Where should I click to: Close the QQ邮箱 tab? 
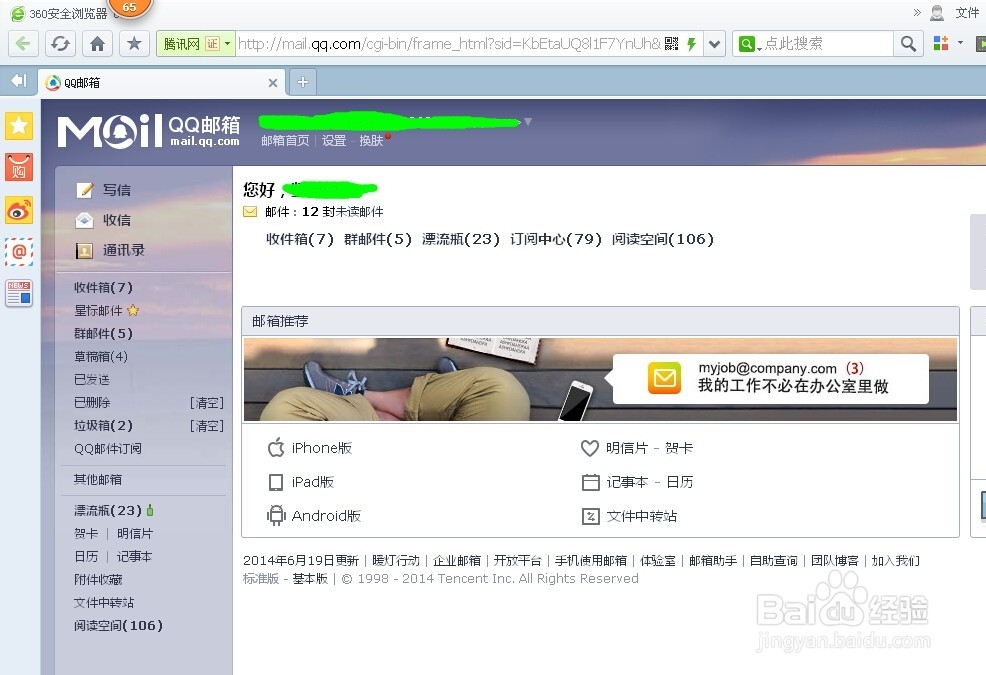[273, 82]
